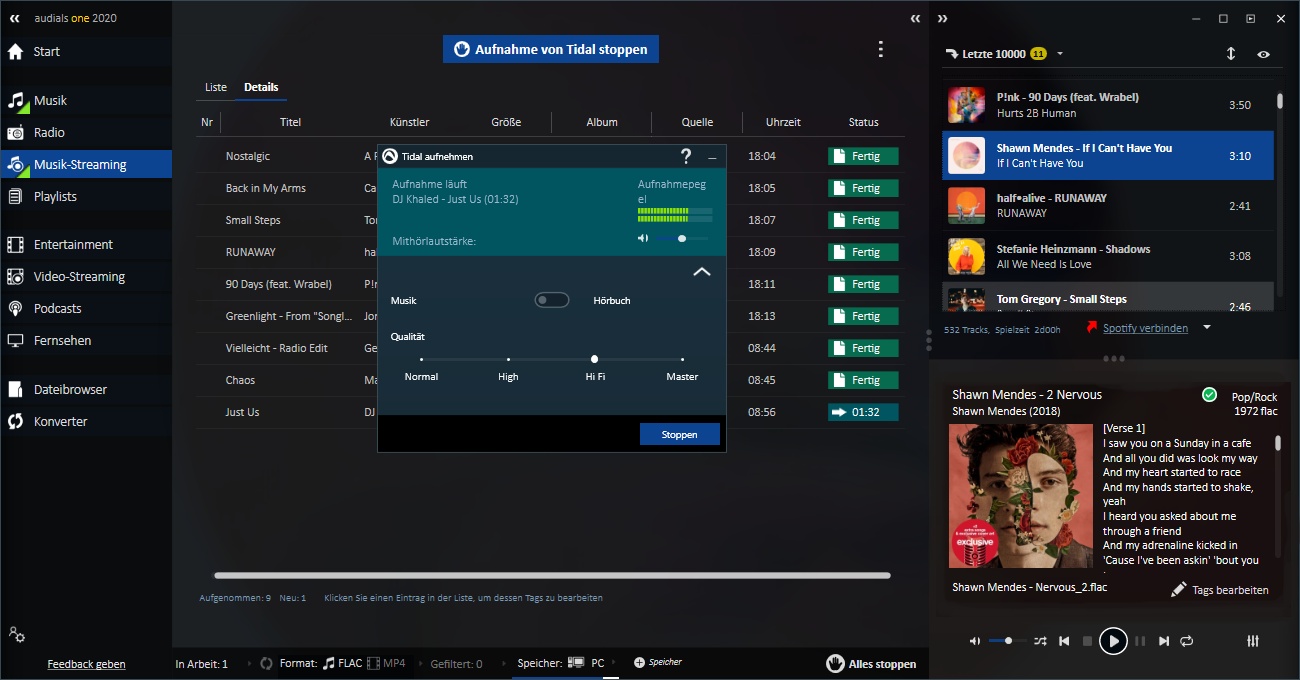The height and width of the screenshot is (680, 1300).
Task: Open help in Tidal aufnehmen dialog
Action: pyautogui.click(x=686, y=156)
